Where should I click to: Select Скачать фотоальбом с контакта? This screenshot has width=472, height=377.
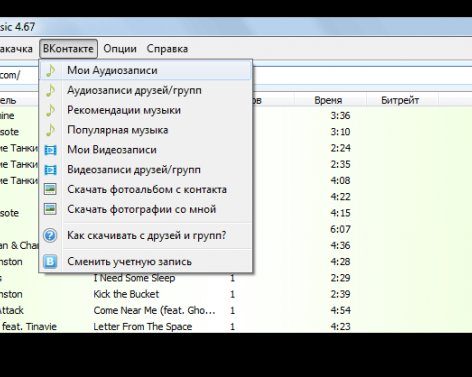tap(145, 189)
